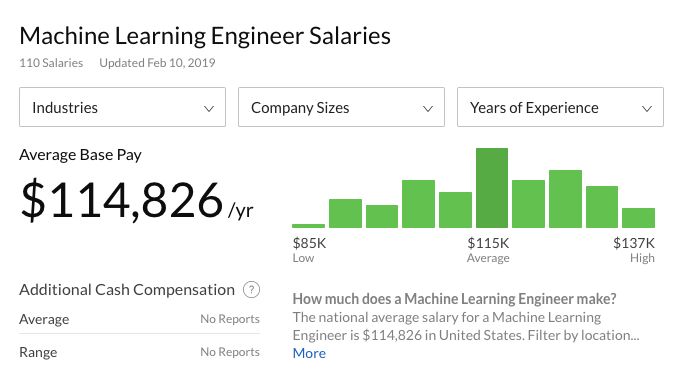The width and height of the screenshot is (686, 385).
Task: Select the rightmost bar above $137K High
Action: (x=638, y=218)
